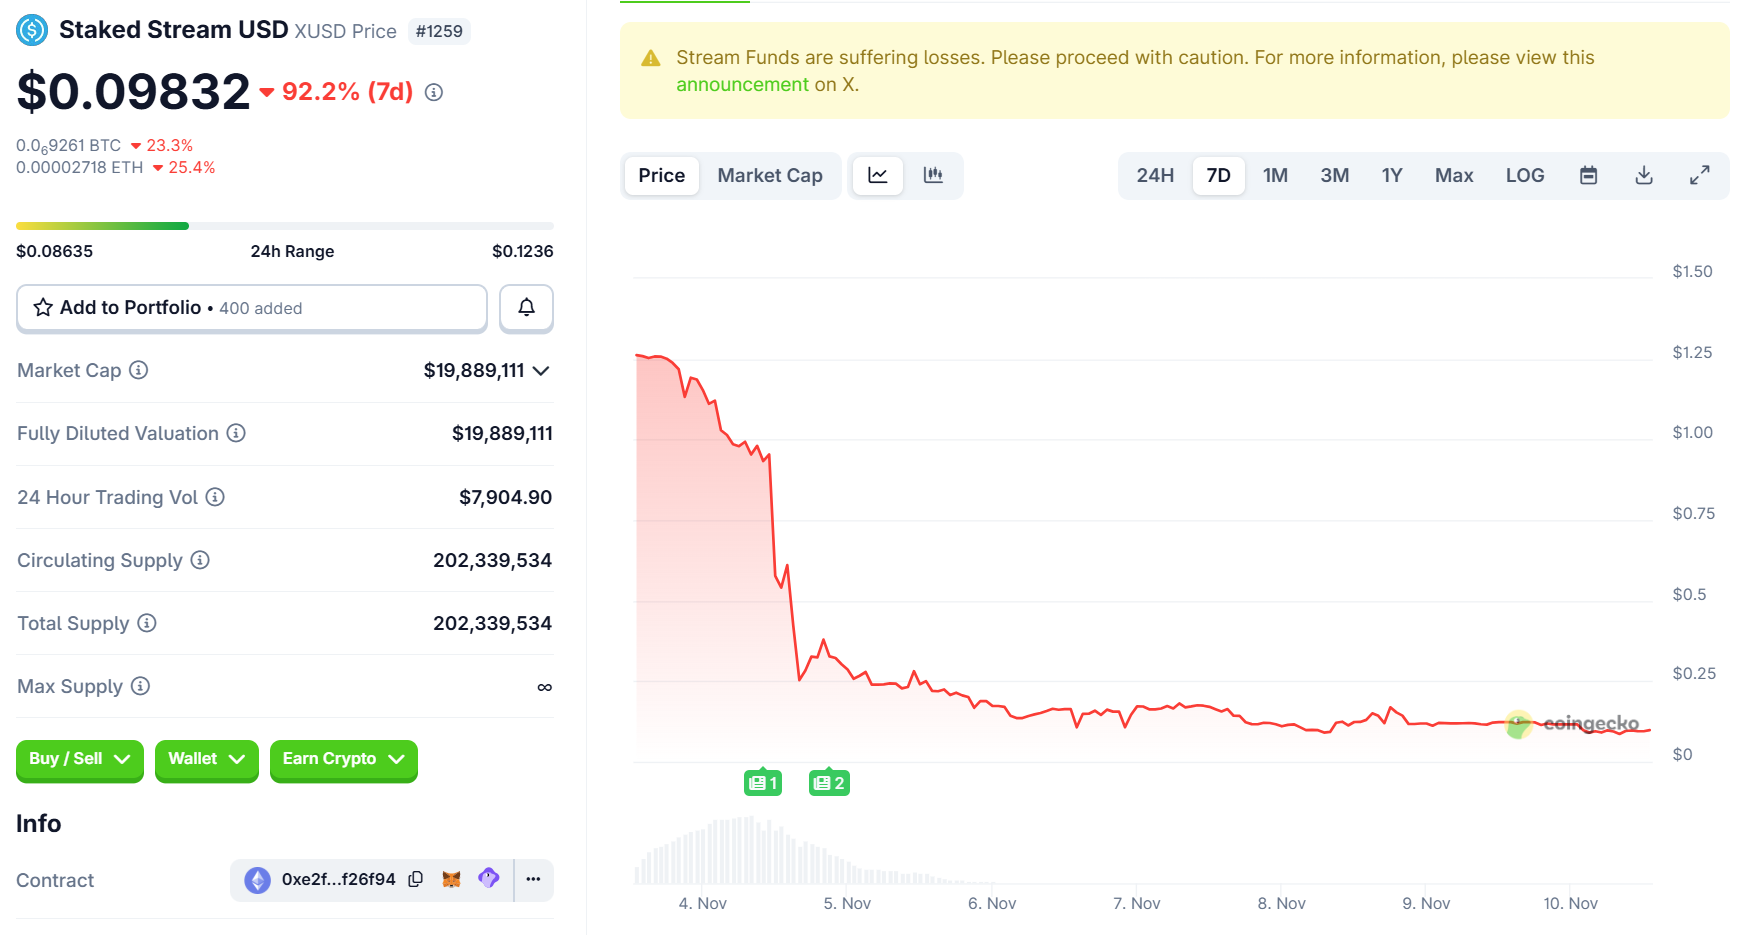Expand chart to fullscreen view

tap(1700, 175)
